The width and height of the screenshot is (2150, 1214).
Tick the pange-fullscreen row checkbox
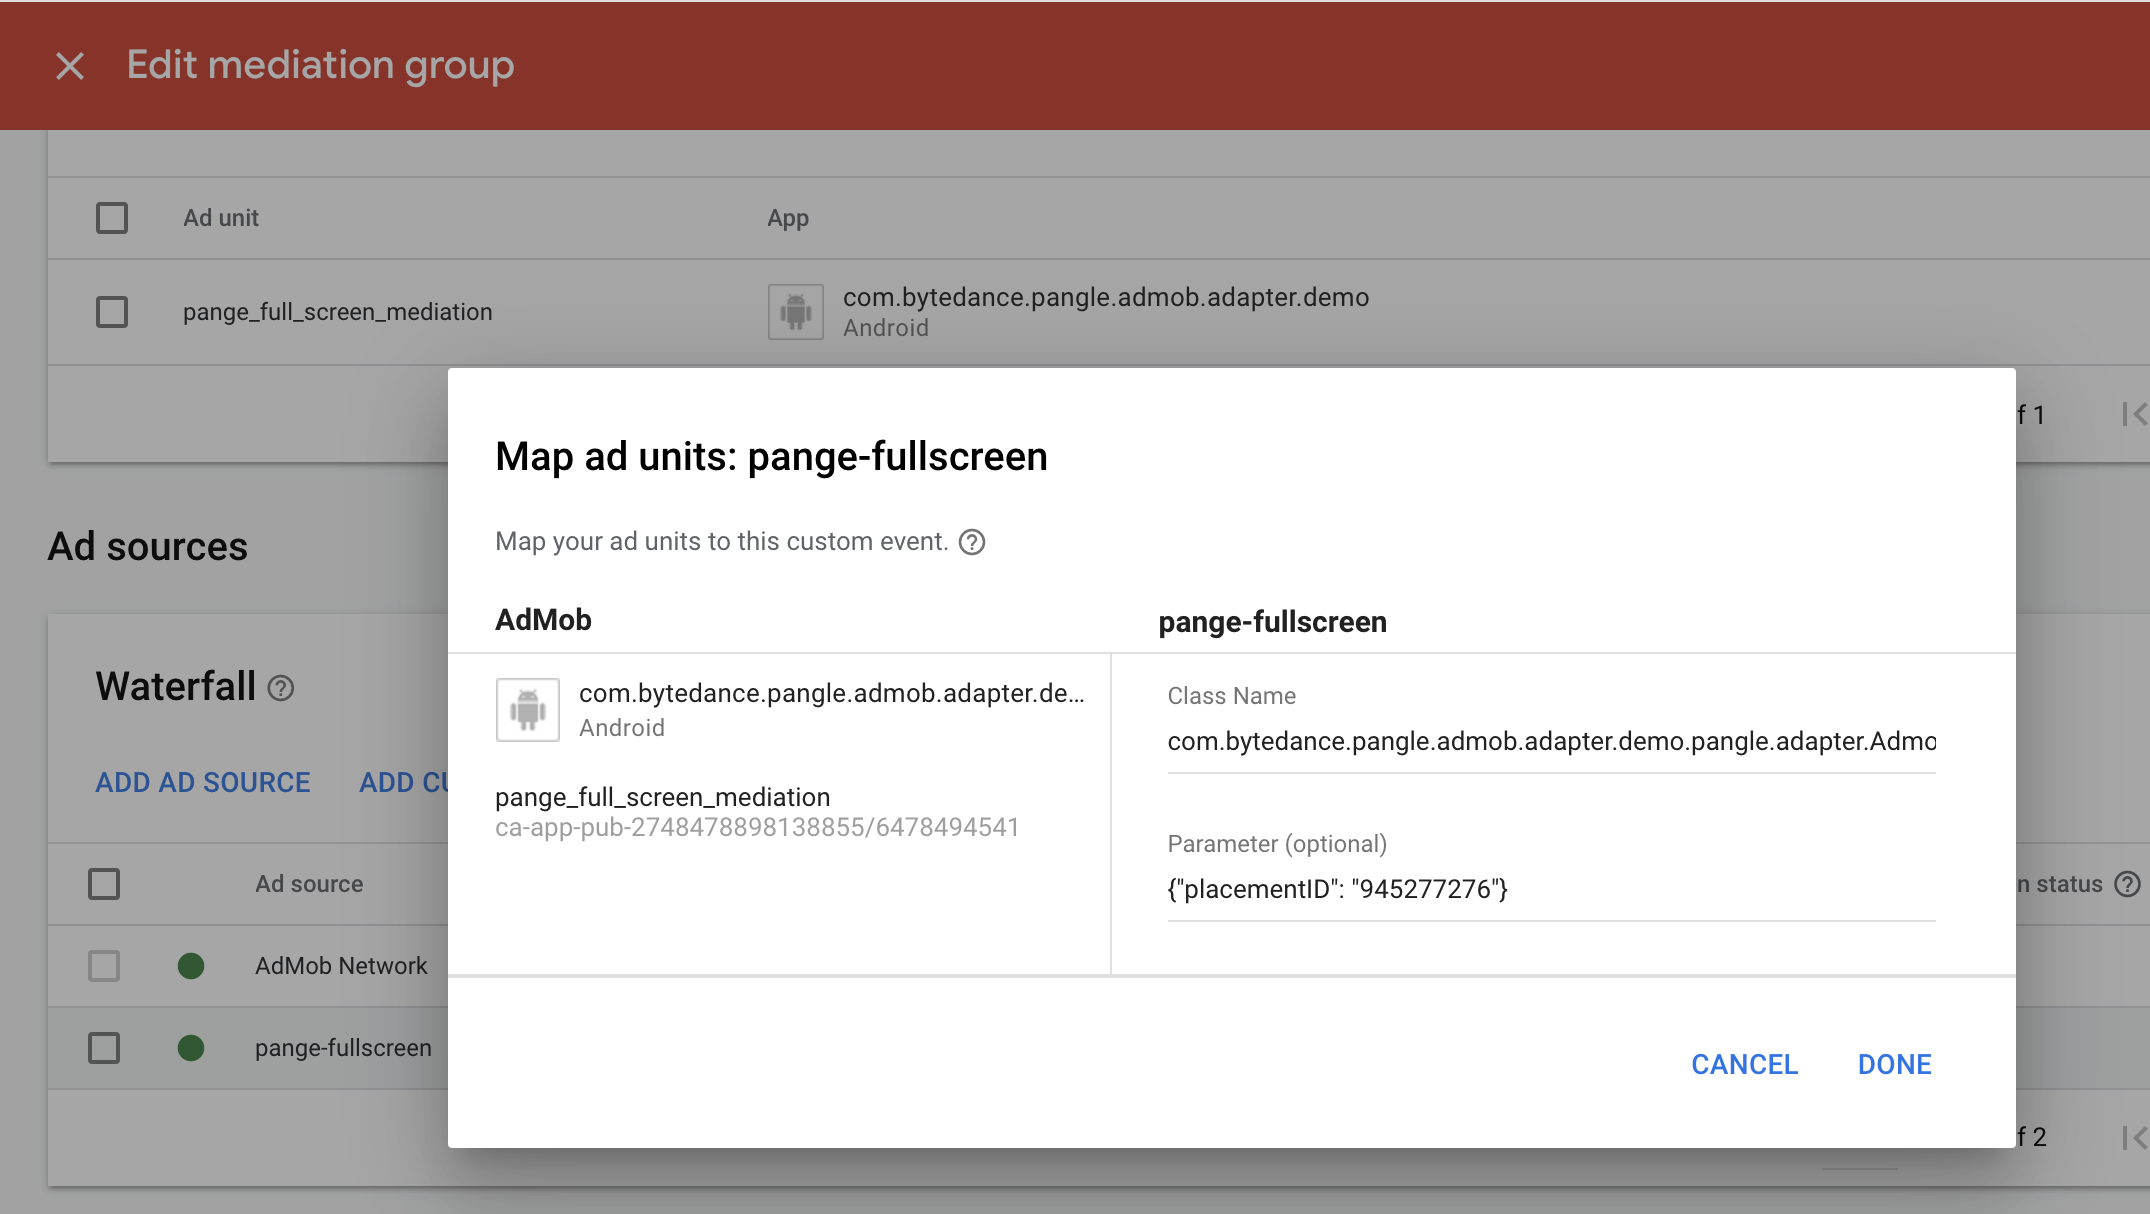pyautogui.click(x=104, y=1048)
